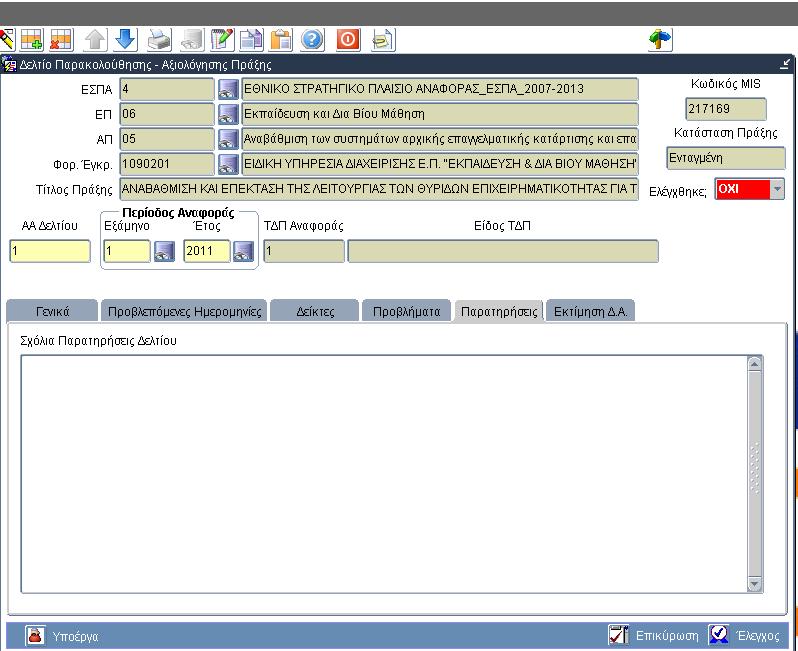798x651 pixels.
Task: Open lookup list beside Φορ. Έγκρ. field
Action: click(x=228, y=164)
